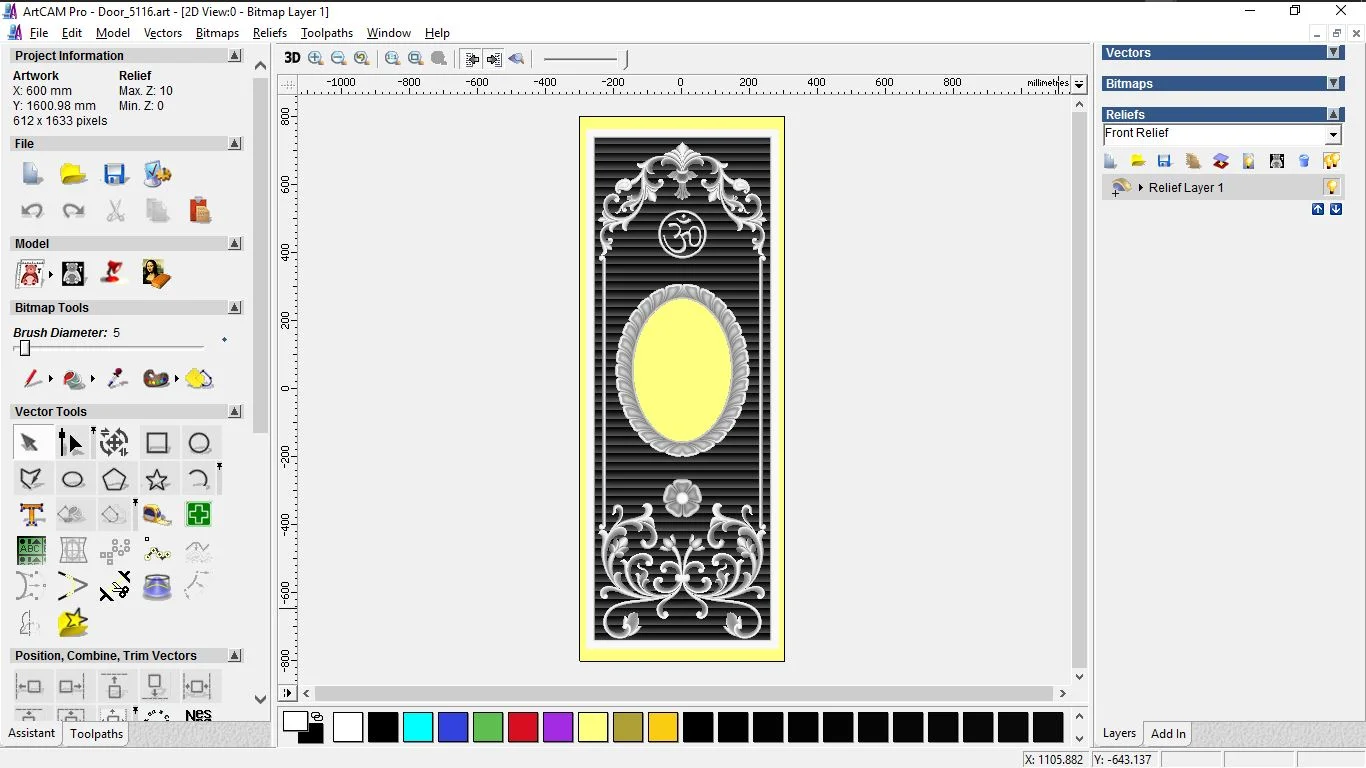Viewport: 1366px width, 768px height.
Task: Select the yellow color swatch
Action: [593, 728]
